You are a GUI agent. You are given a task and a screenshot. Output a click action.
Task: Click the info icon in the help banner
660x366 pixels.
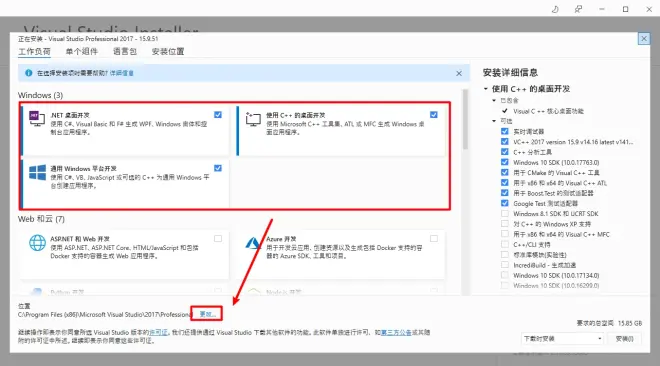click(x=29, y=73)
